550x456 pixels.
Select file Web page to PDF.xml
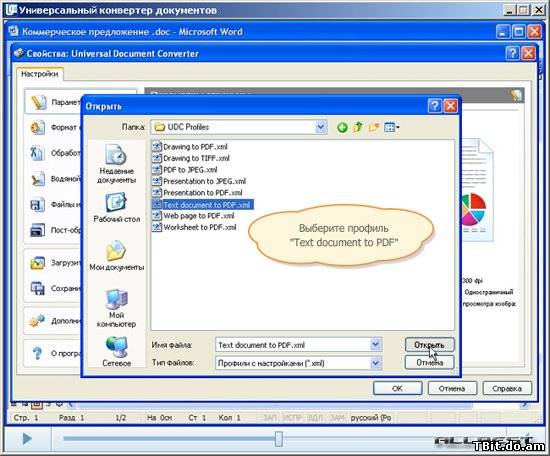[x=193, y=216]
